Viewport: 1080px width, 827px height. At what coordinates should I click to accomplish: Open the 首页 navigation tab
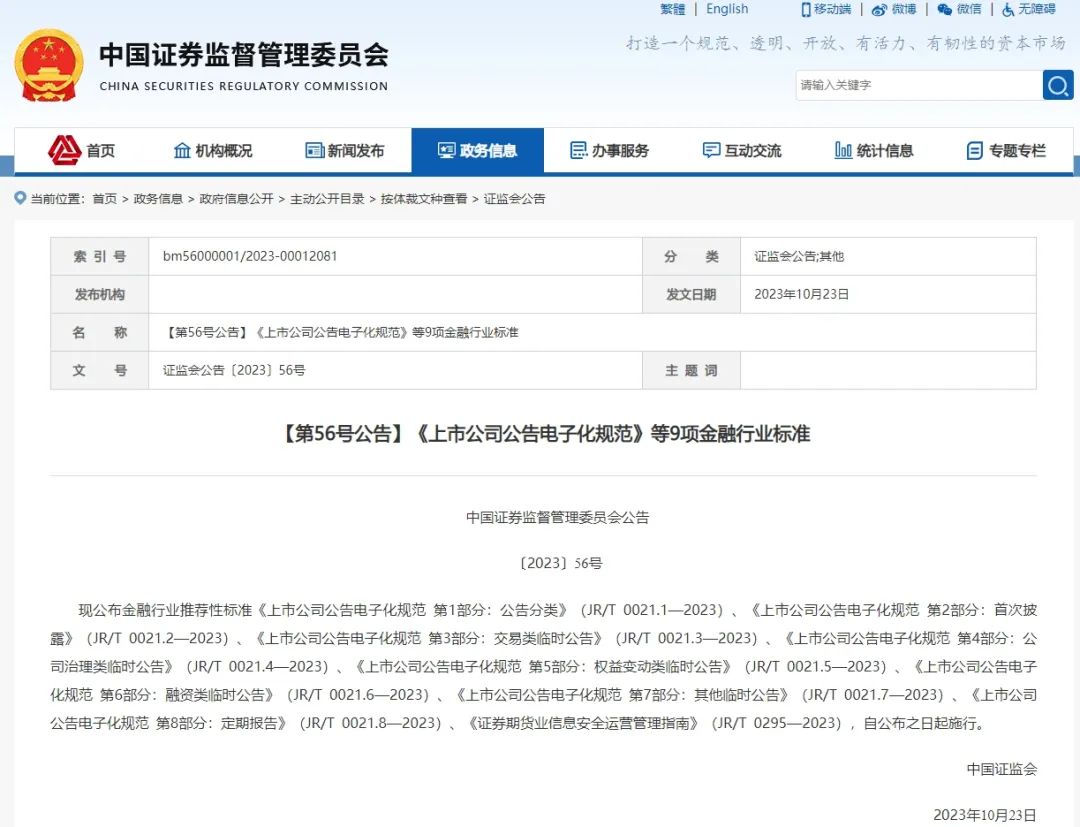[81, 150]
